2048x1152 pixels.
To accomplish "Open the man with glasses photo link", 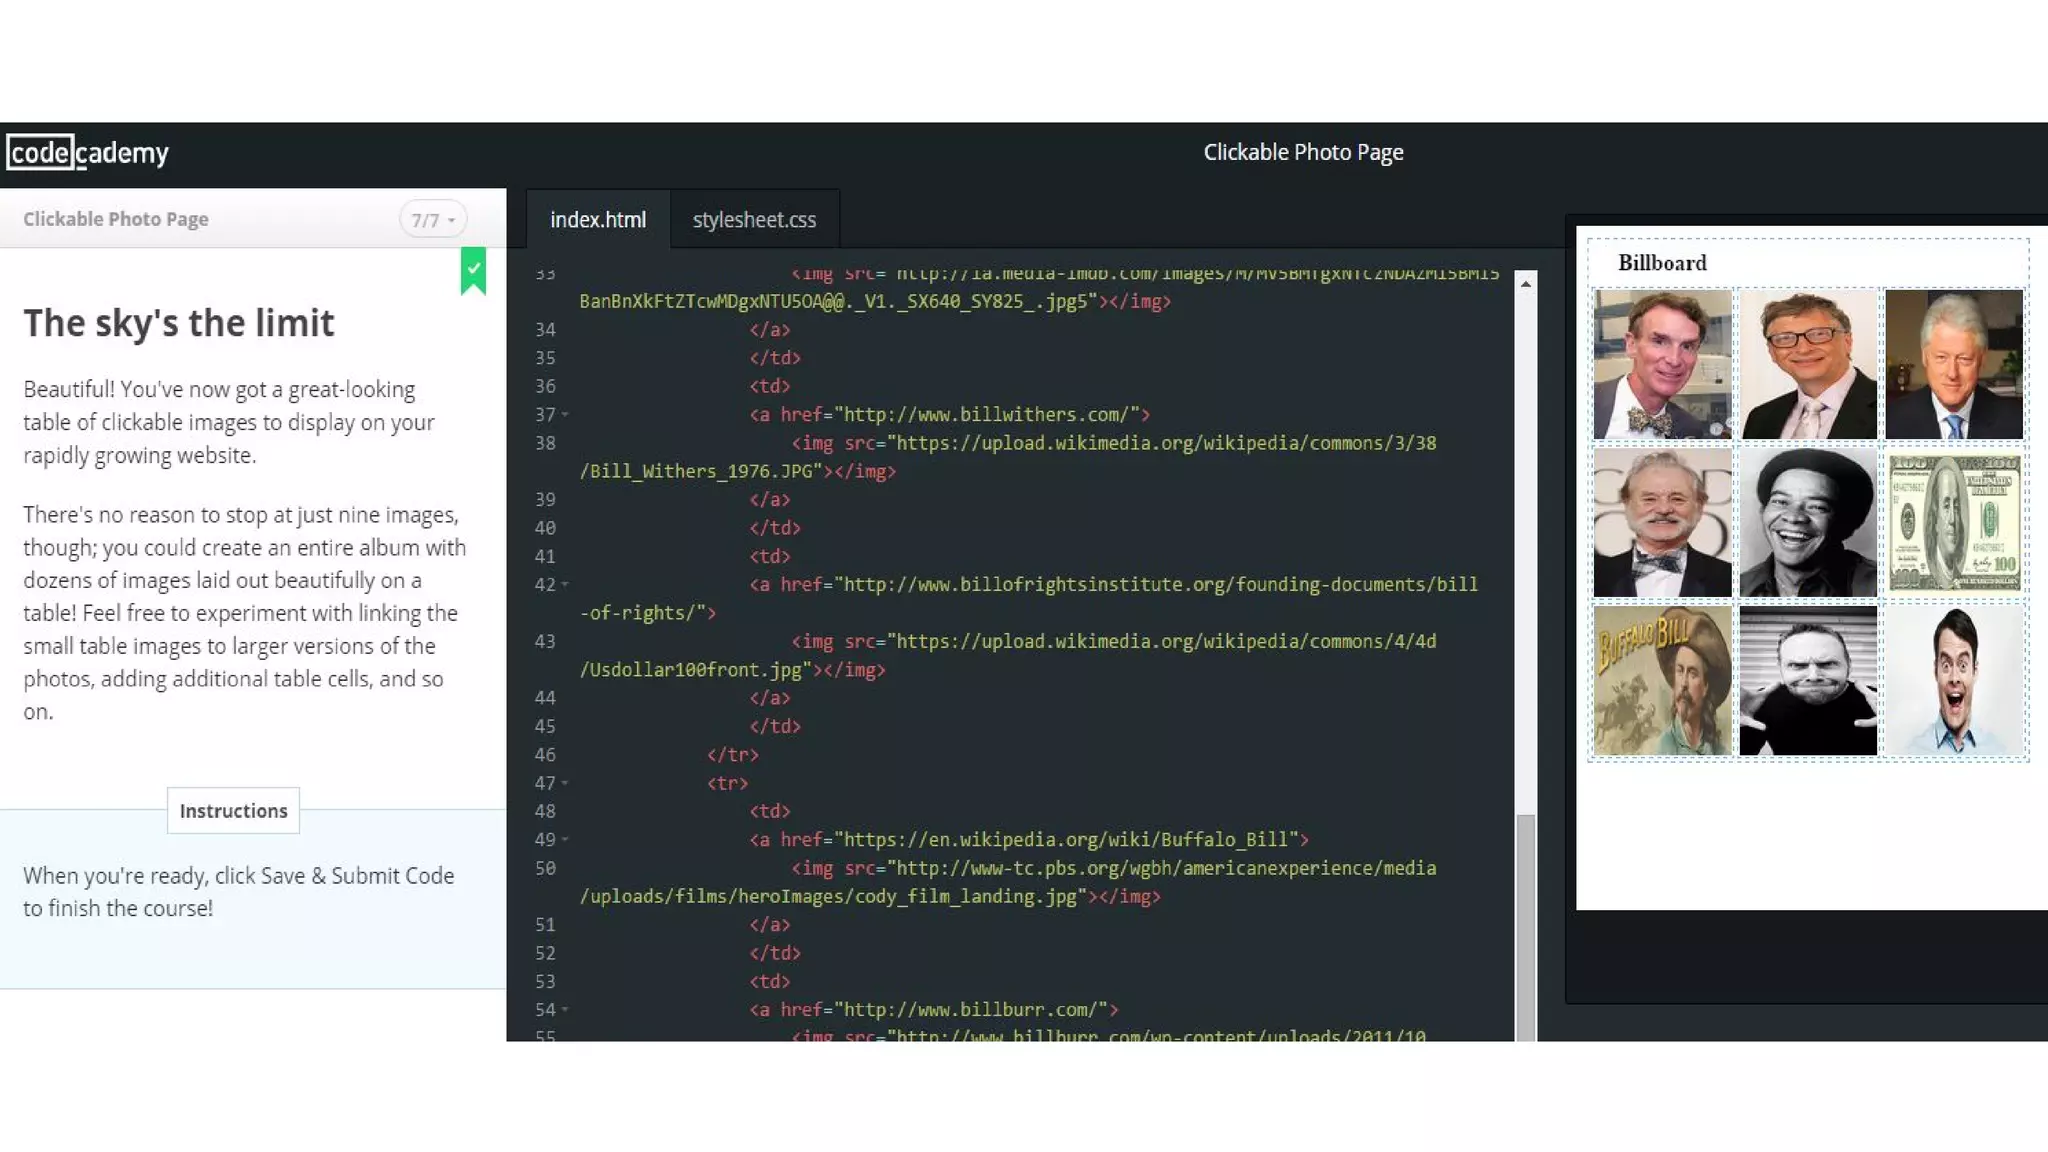I will coord(1808,365).
